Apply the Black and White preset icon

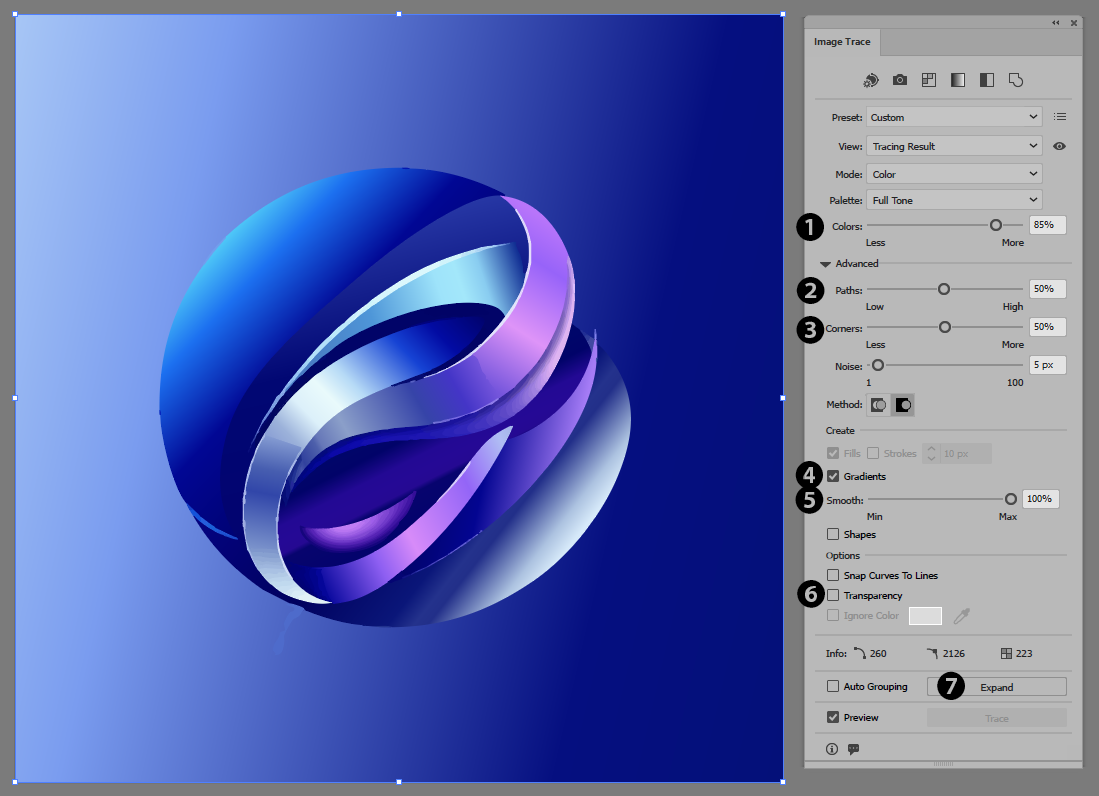click(x=987, y=80)
